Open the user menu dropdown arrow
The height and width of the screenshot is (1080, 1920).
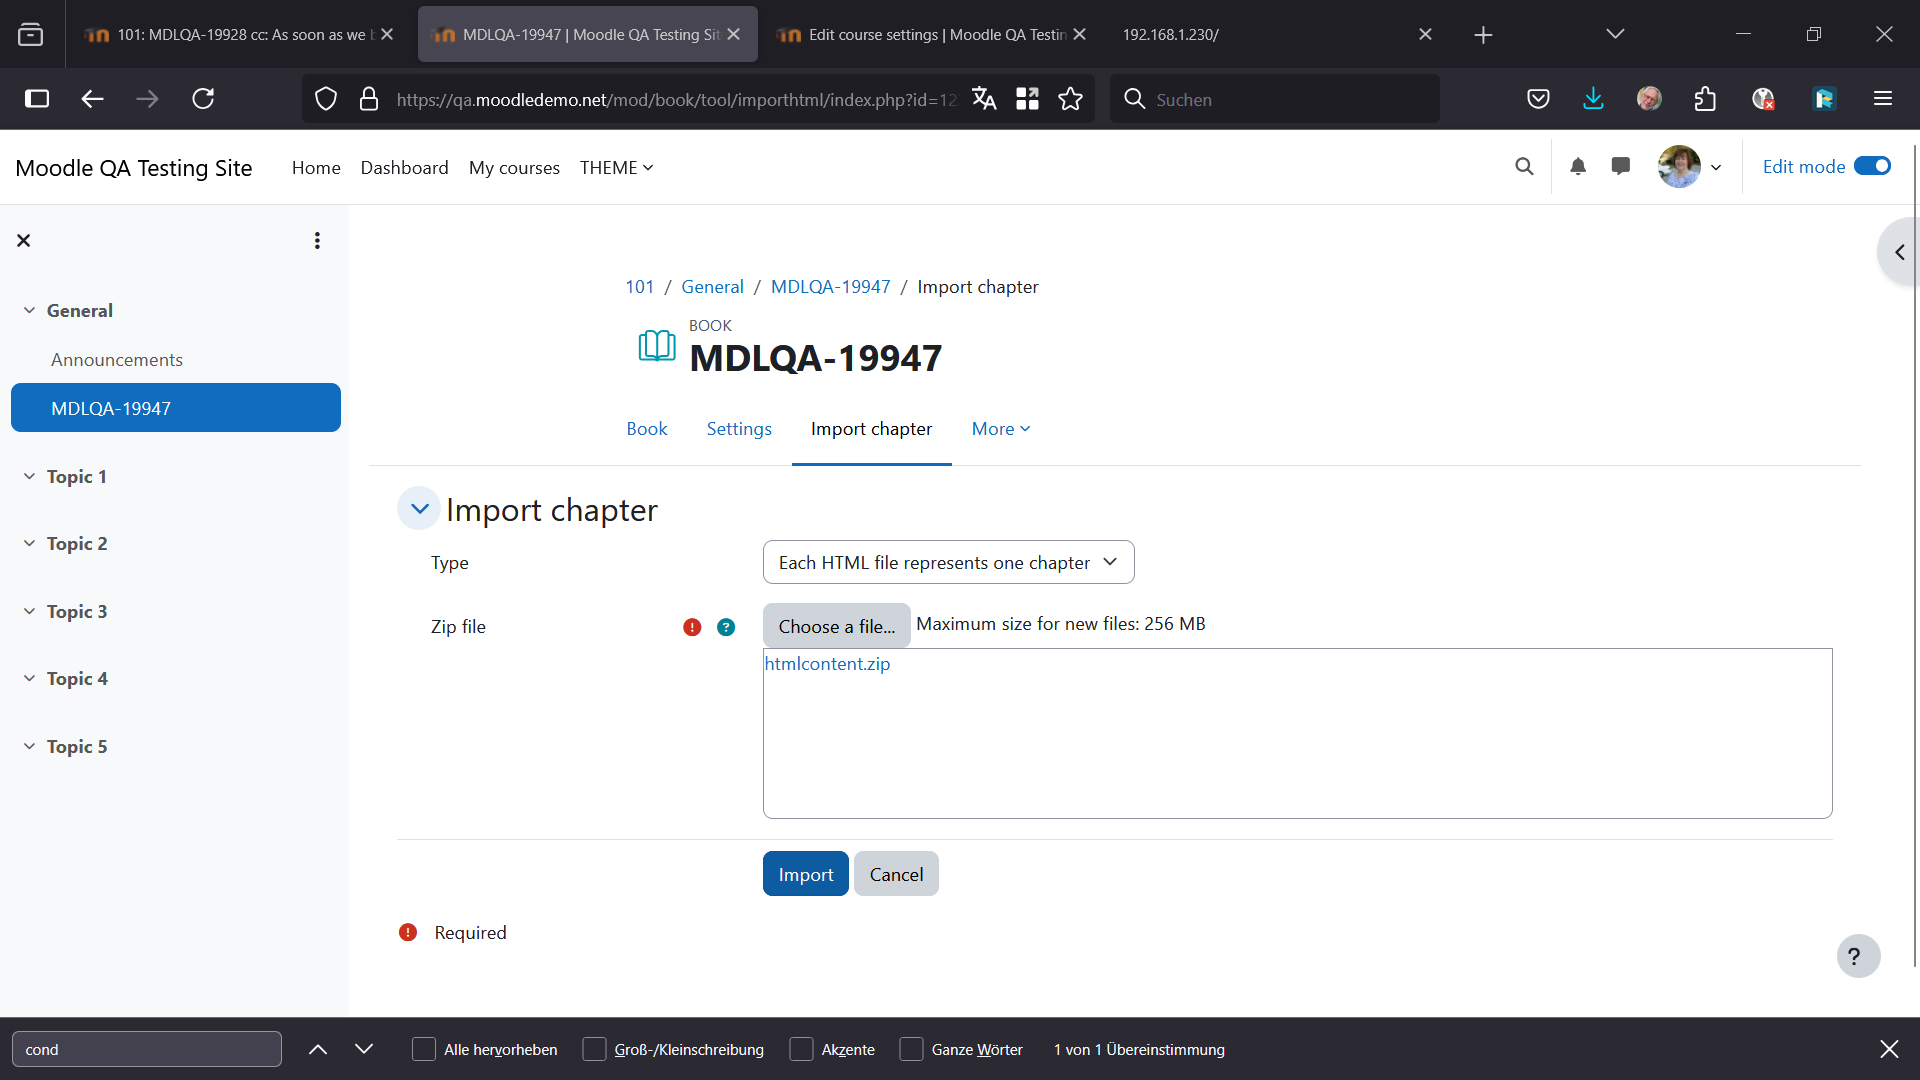click(x=1716, y=167)
